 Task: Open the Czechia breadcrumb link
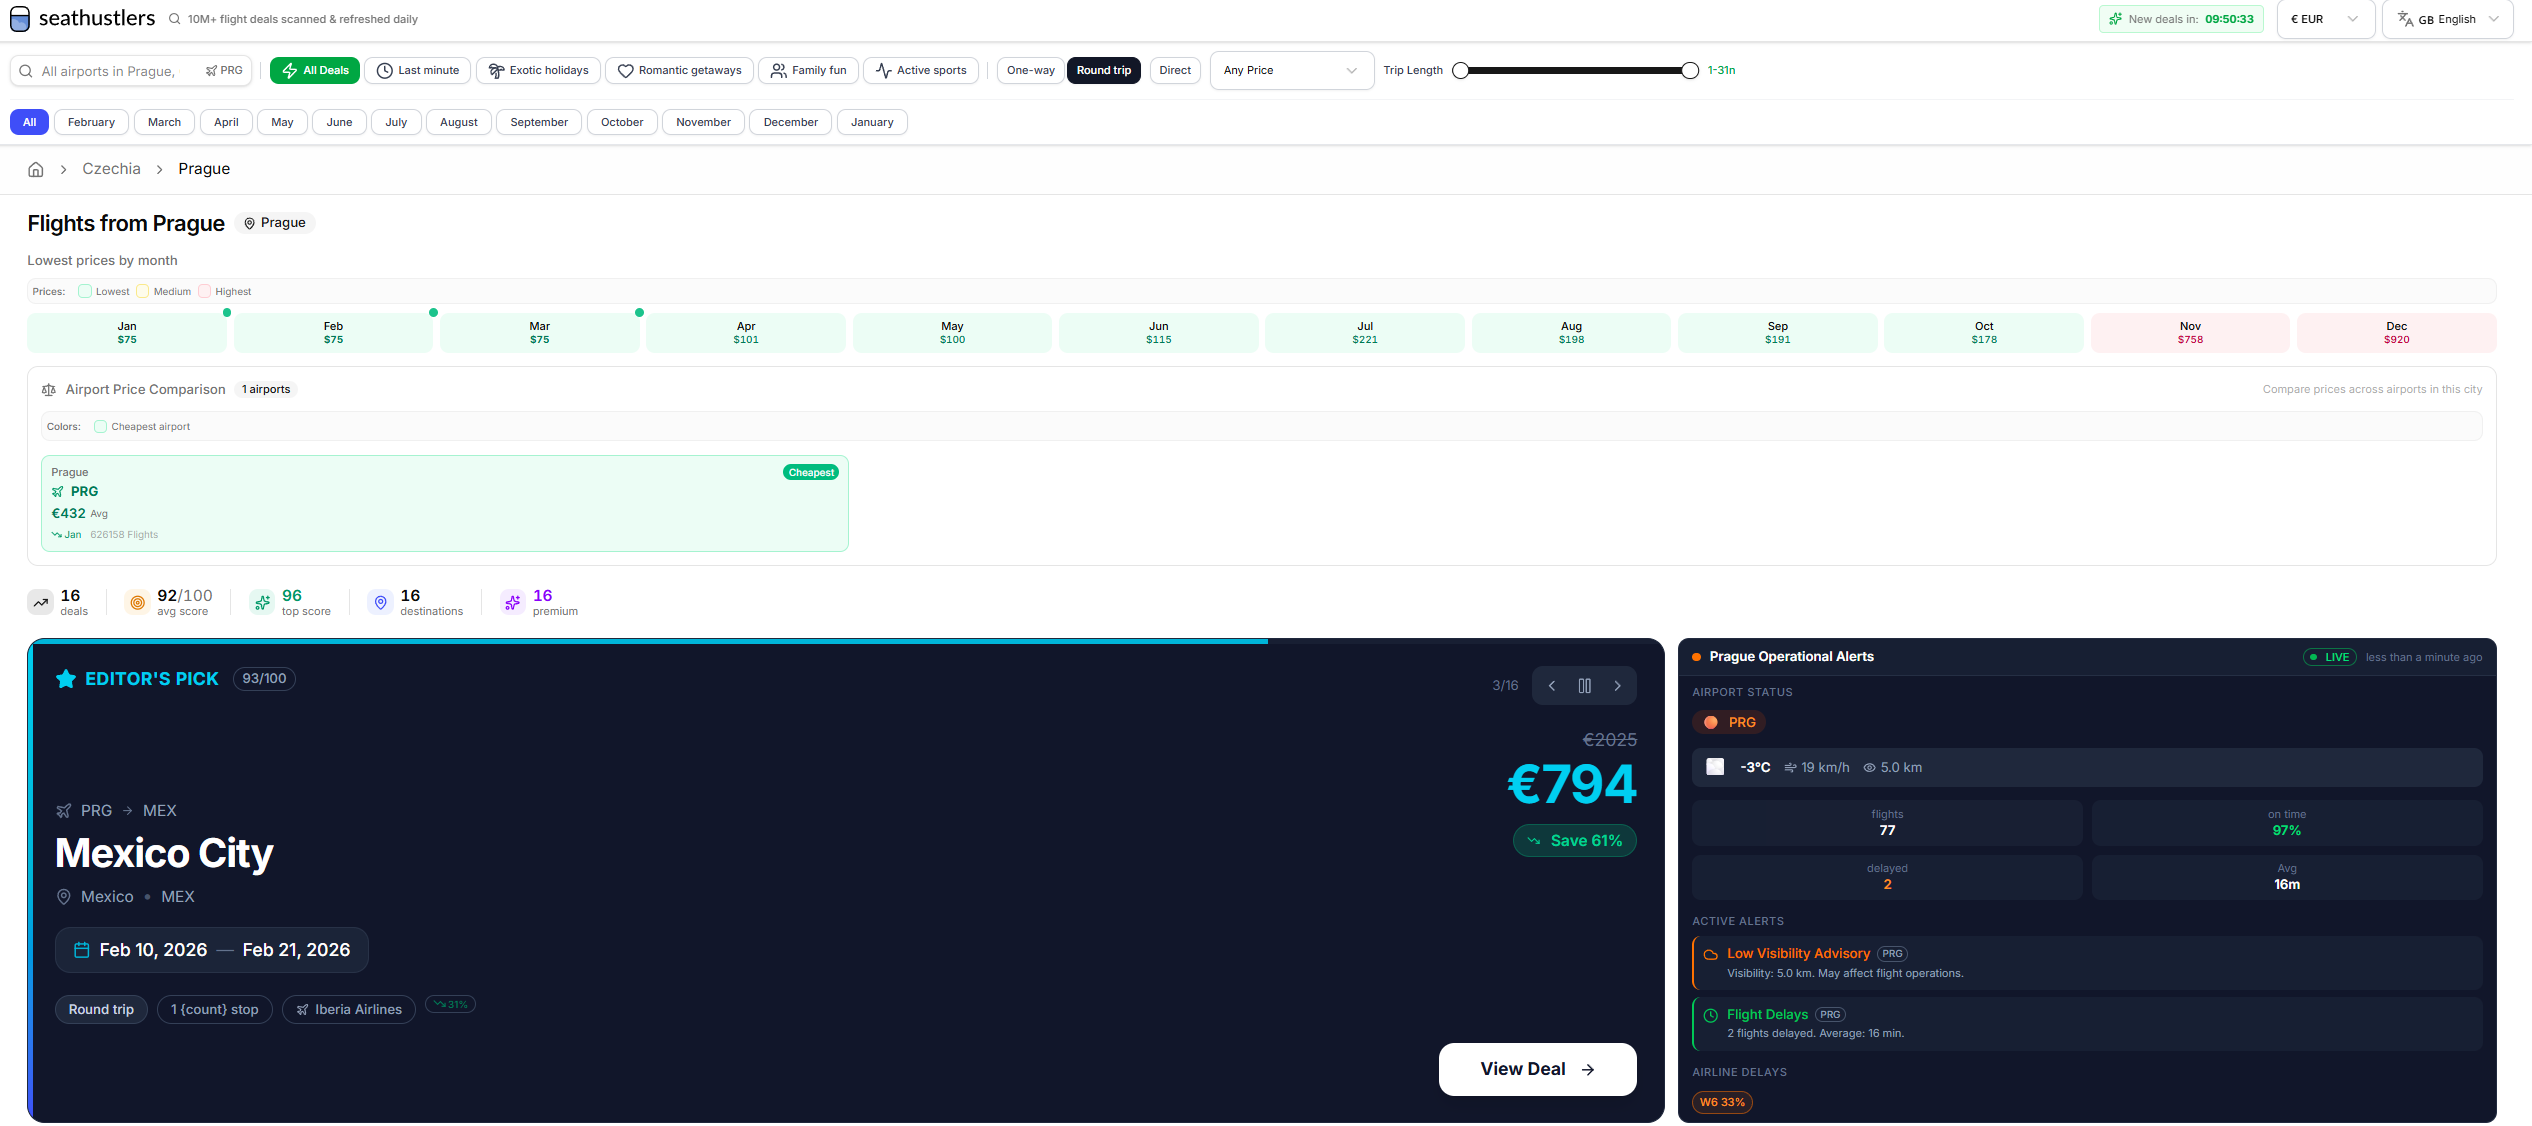[111, 169]
